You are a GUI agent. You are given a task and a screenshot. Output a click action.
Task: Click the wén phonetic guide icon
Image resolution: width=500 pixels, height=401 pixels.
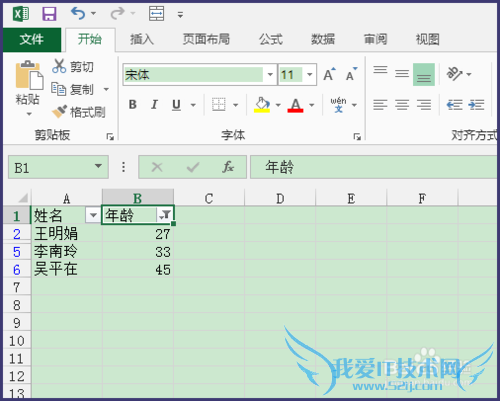click(338, 105)
